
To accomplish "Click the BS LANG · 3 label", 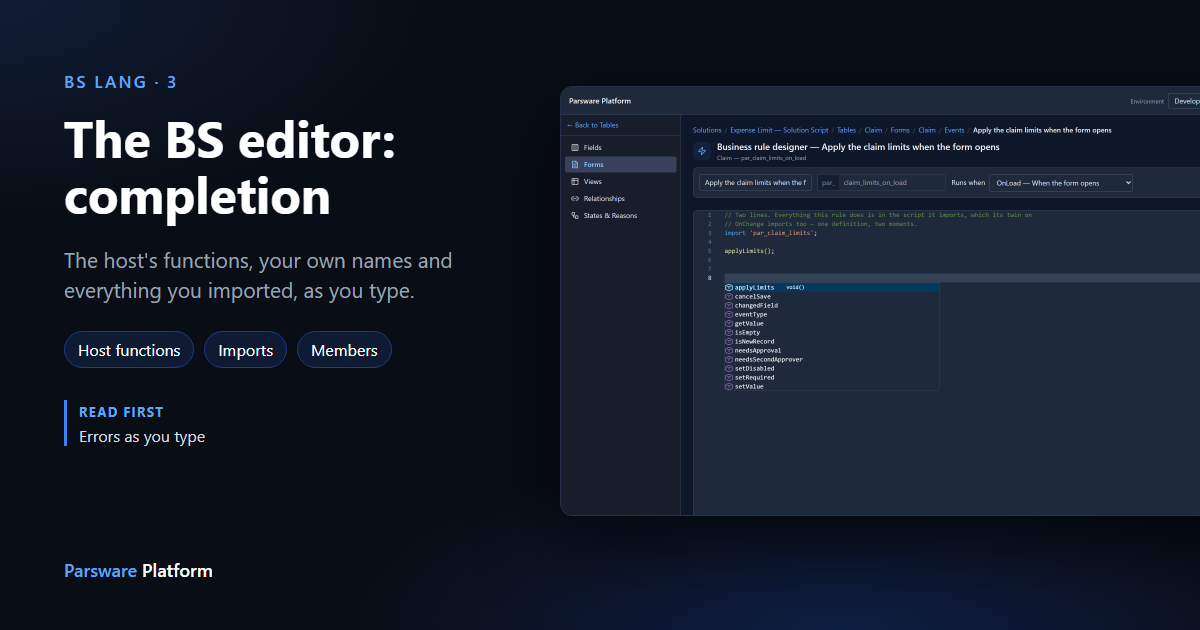I will (x=120, y=82).
